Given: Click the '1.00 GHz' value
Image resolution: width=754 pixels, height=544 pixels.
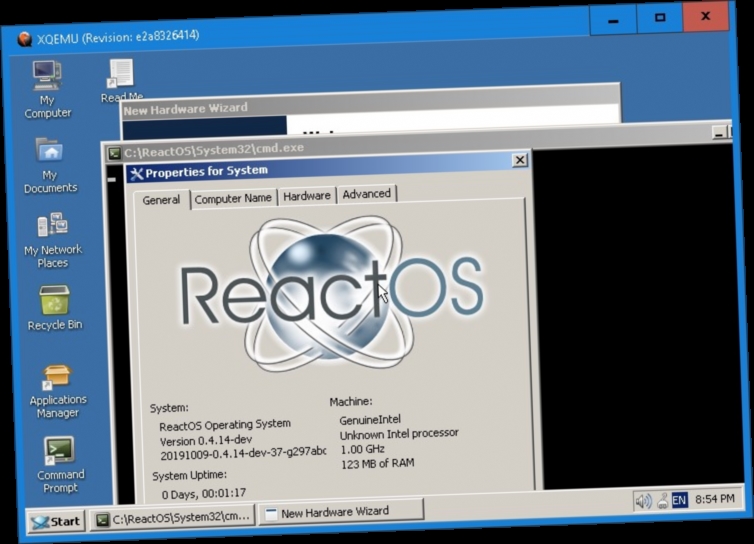Looking at the screenshot, I should [363, 449].
